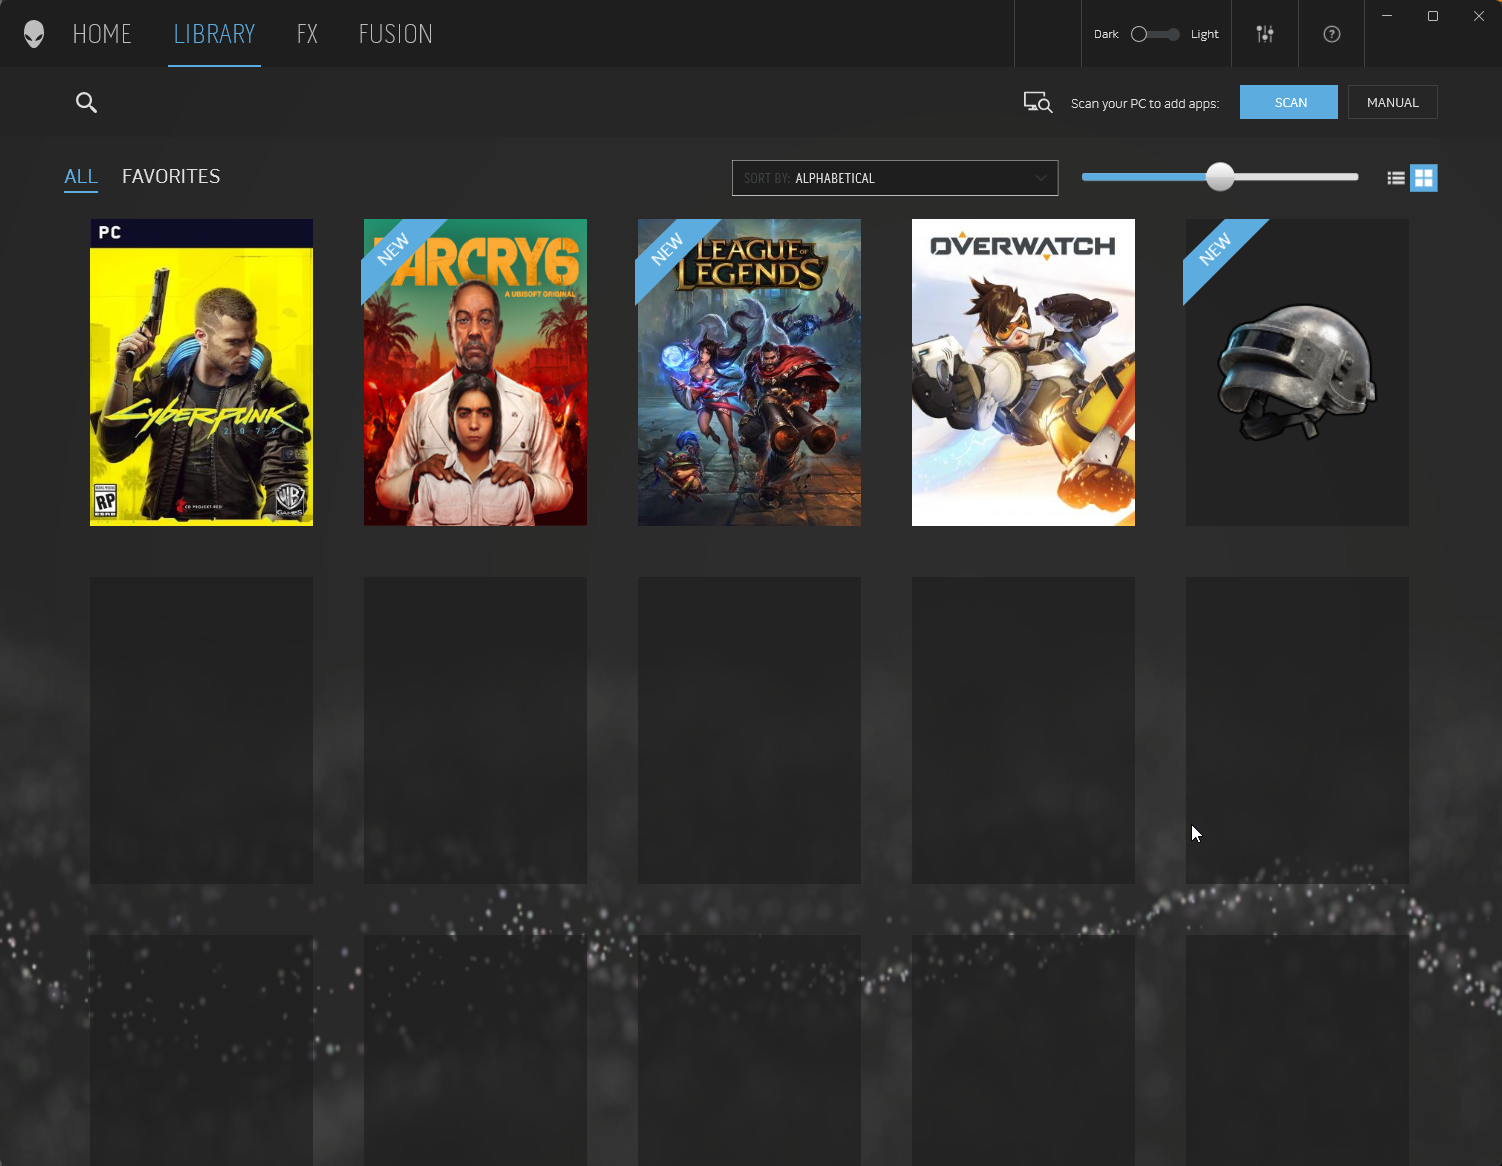The width and height of the screenshot is (1502, 1166).
Task: Minimize the Alienware Command Center window
Action: point(1387,16)
